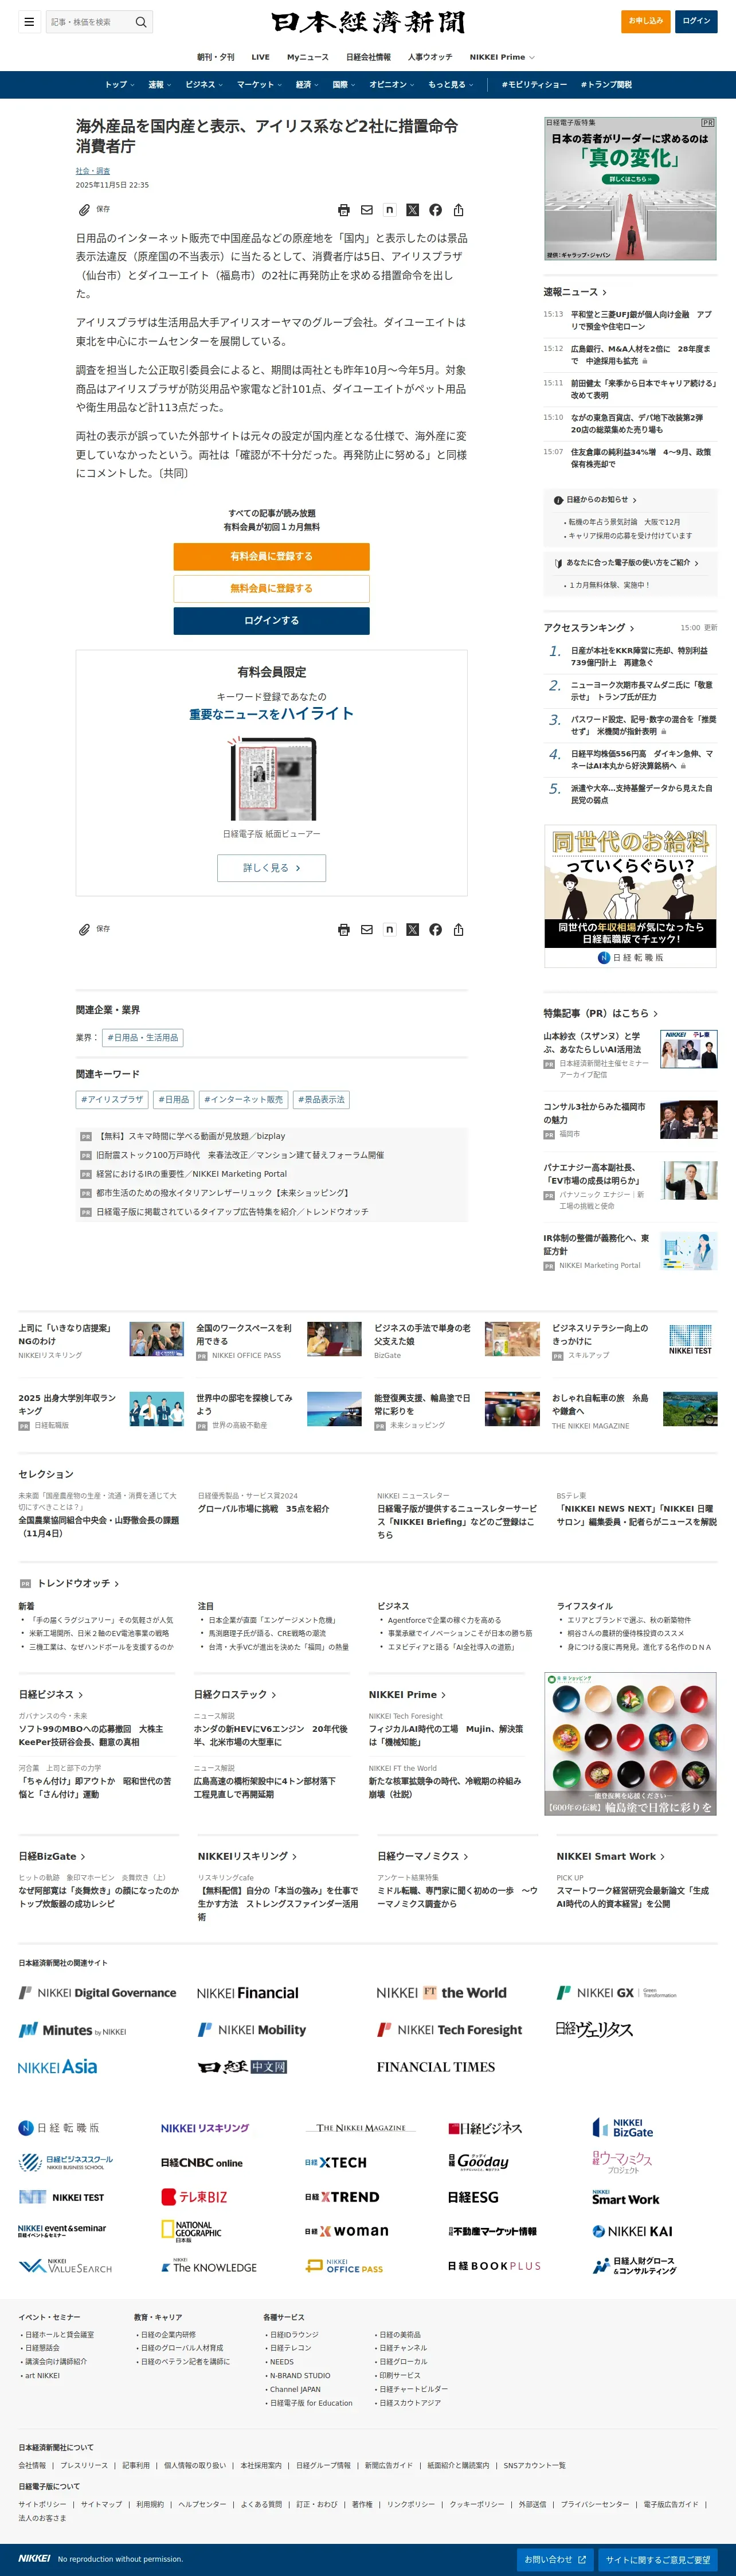Share on Facebook via the top icon
The width and height of the screenshot is (736, 2576).
(436, 210)
